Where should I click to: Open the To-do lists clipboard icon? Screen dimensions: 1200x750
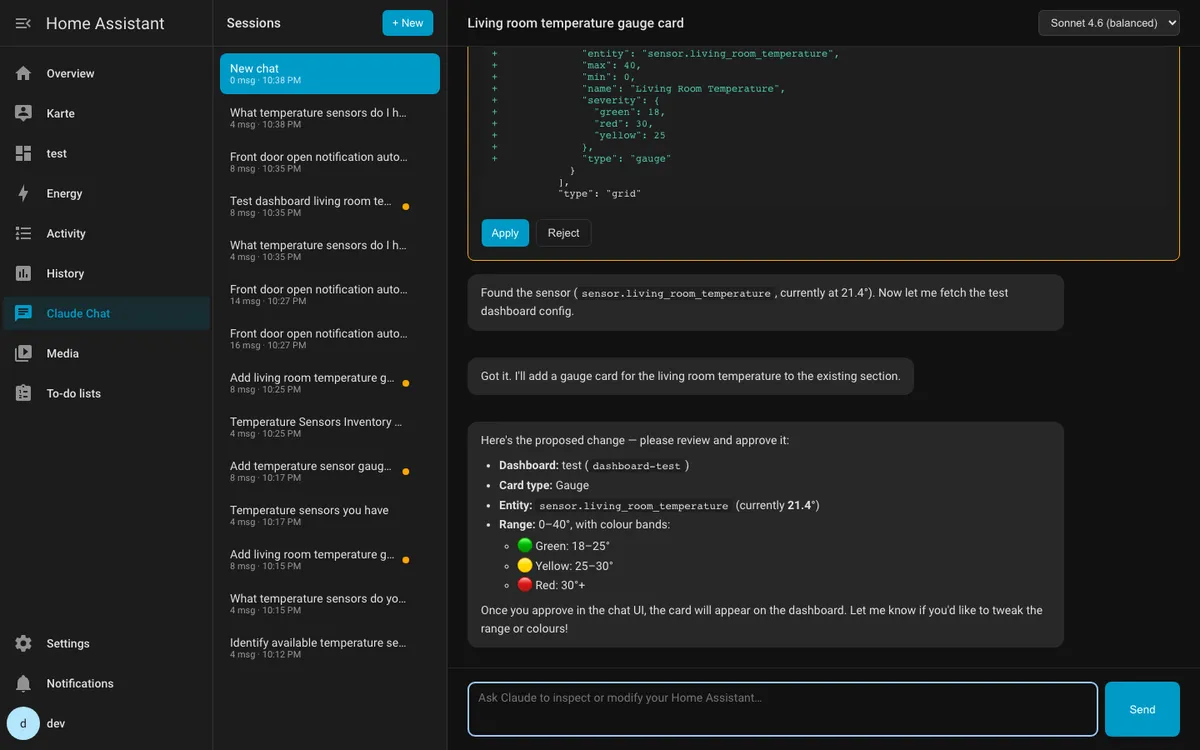24,393
